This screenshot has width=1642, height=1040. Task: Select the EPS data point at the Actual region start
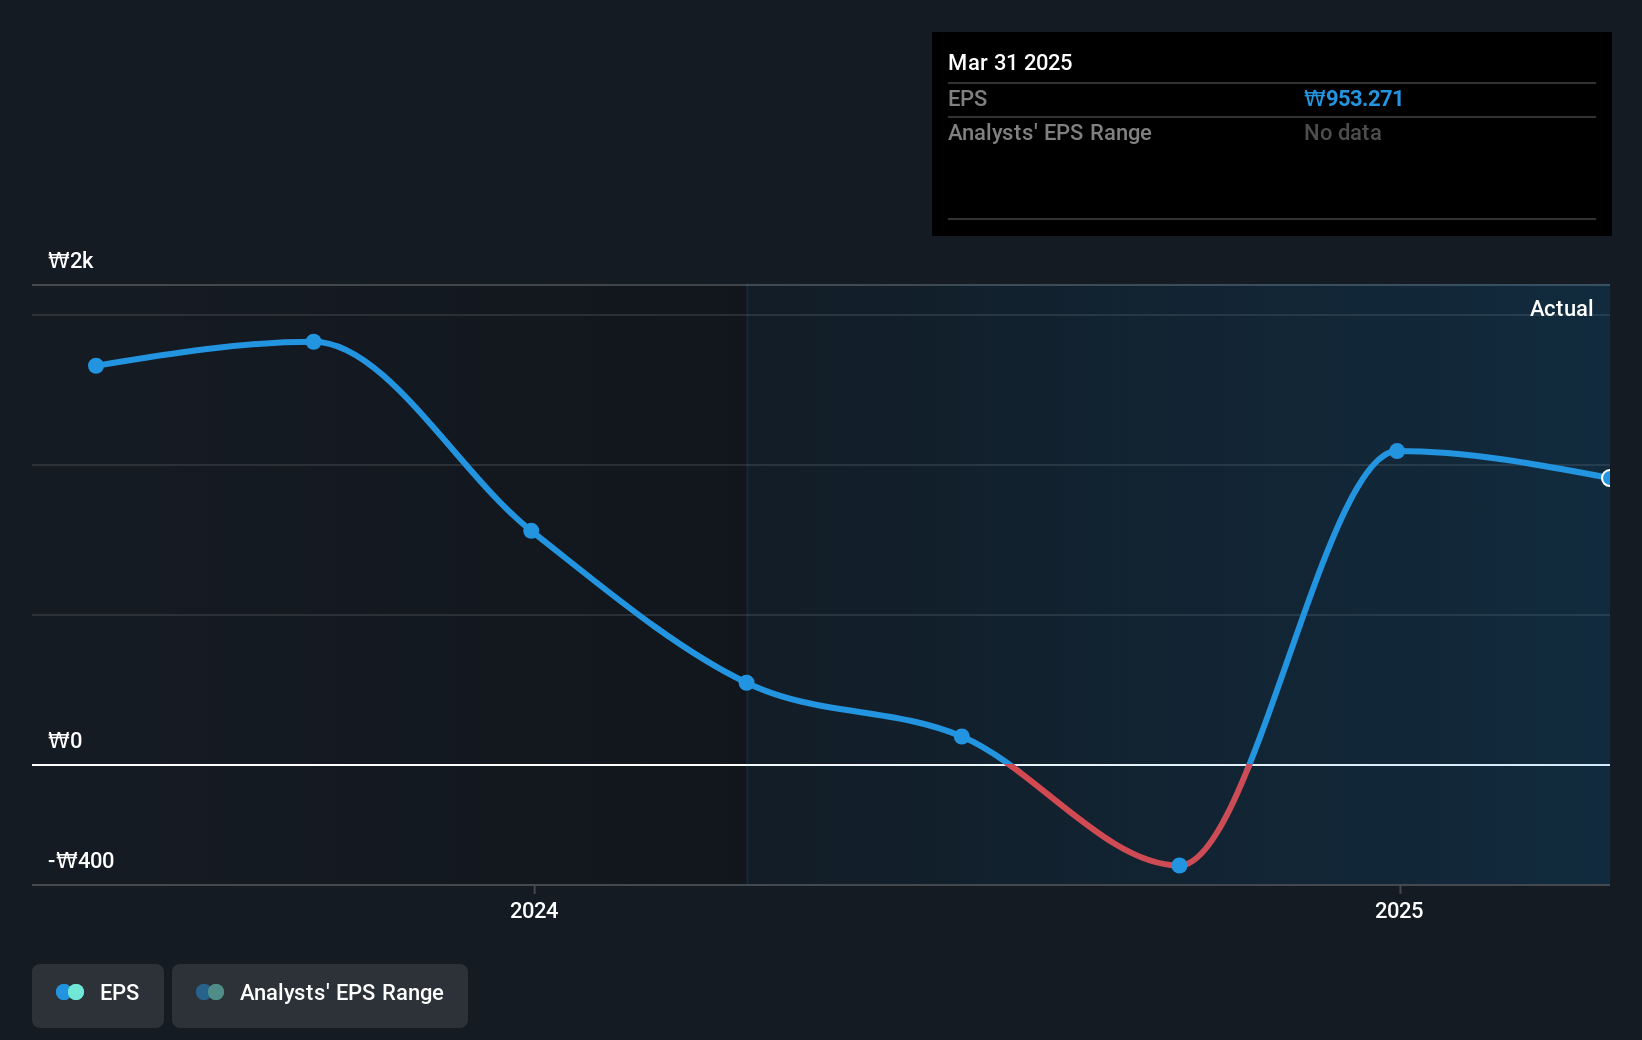pyautogui.click(x=747, y=683)
